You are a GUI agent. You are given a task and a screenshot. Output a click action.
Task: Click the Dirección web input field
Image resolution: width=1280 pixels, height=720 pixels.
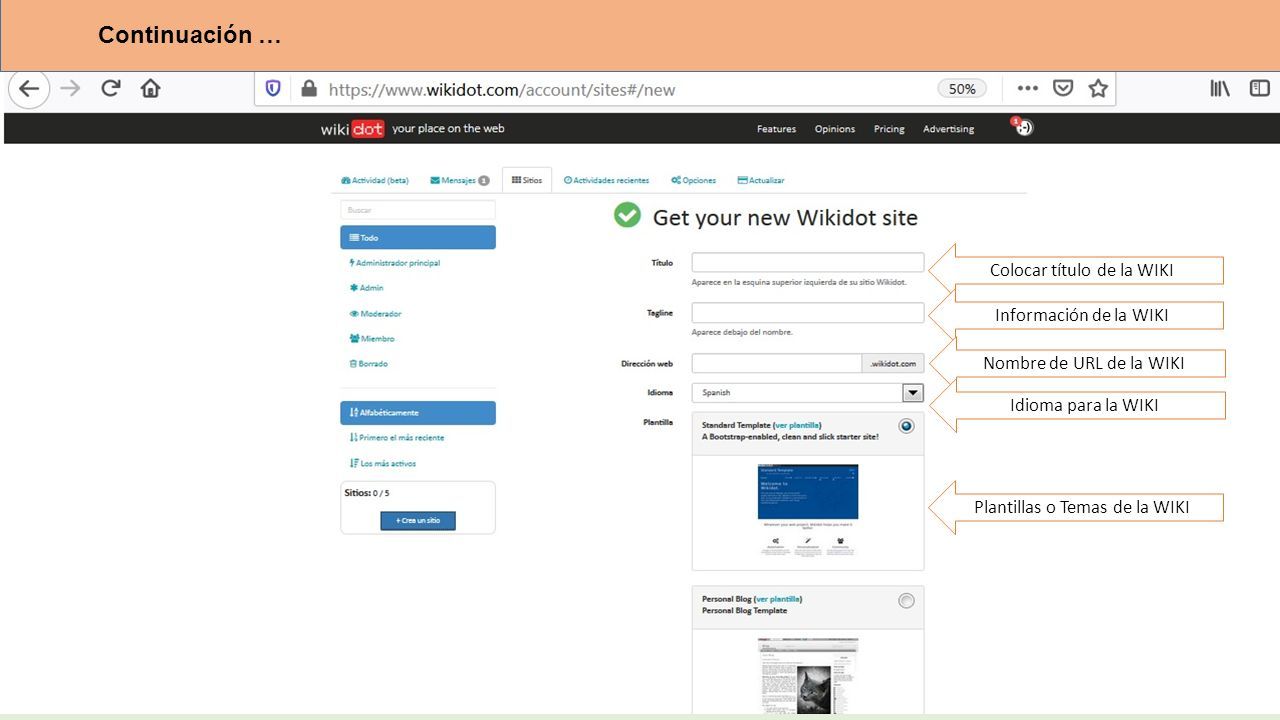click(777, 363)
